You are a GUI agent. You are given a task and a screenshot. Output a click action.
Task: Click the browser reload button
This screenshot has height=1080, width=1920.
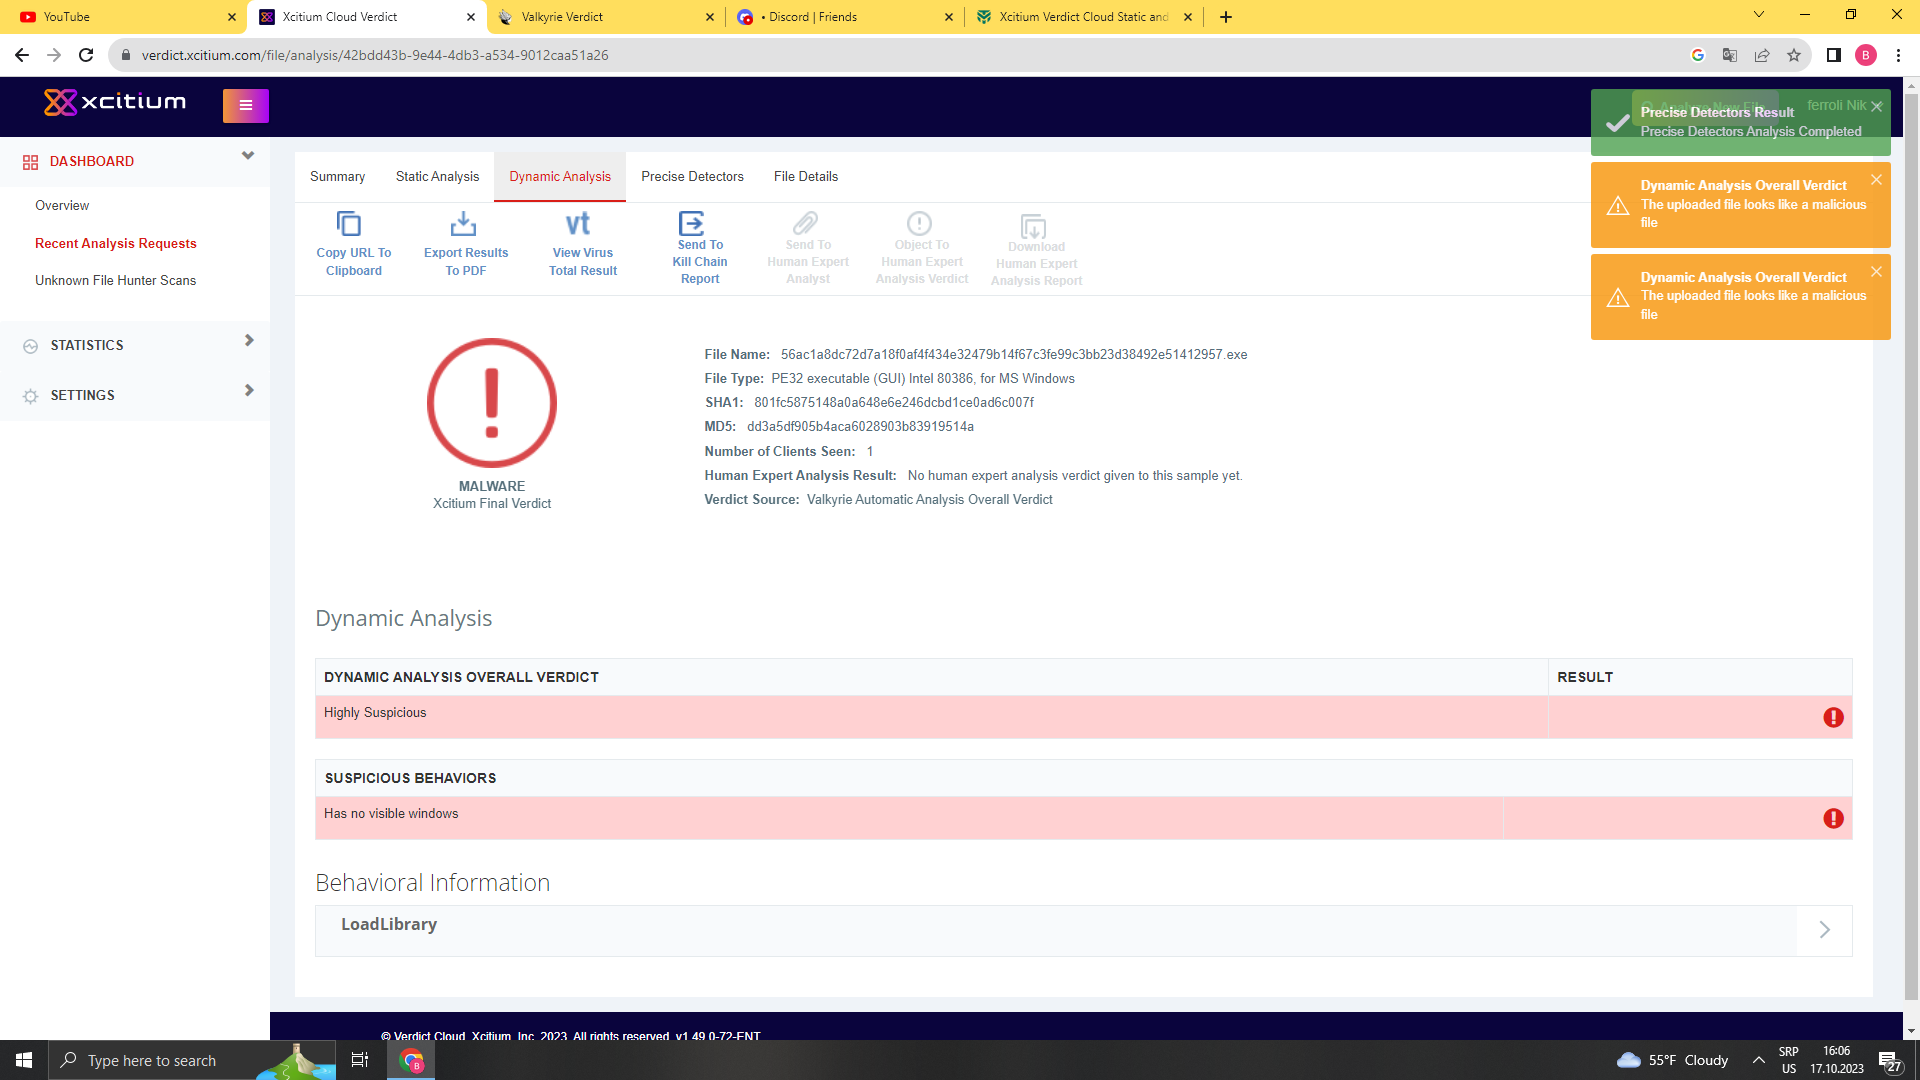86,55
